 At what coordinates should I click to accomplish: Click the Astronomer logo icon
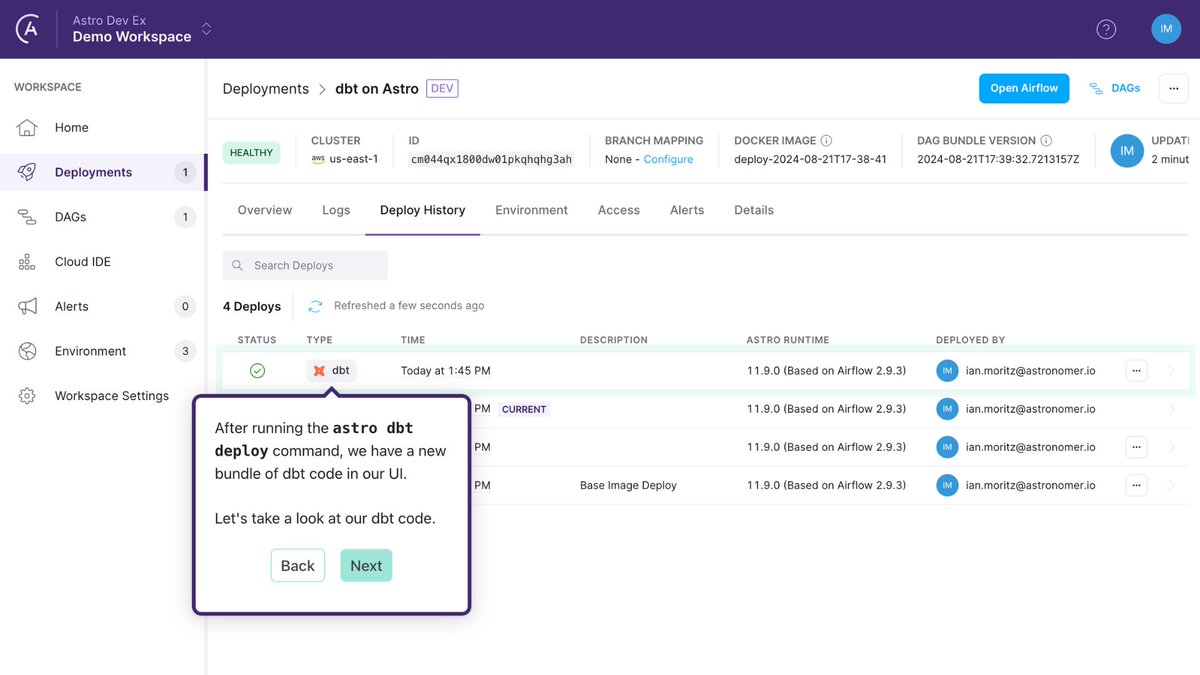28,29
